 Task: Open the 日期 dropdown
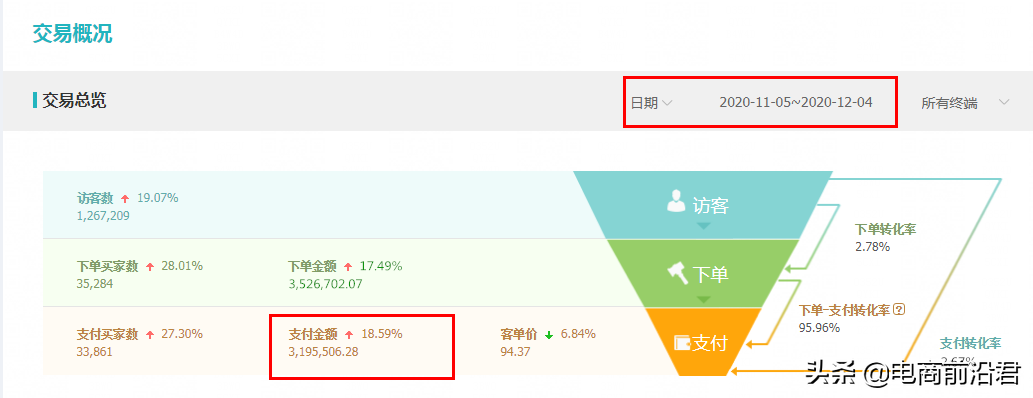(652, 103)
